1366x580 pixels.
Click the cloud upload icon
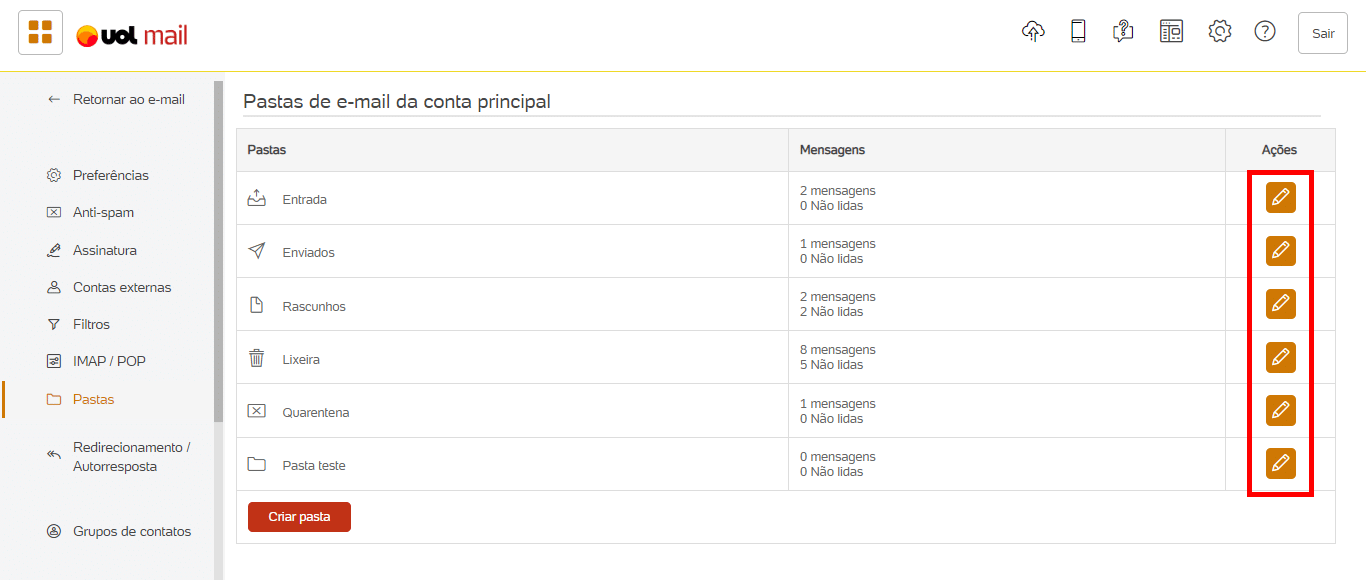1033,31
